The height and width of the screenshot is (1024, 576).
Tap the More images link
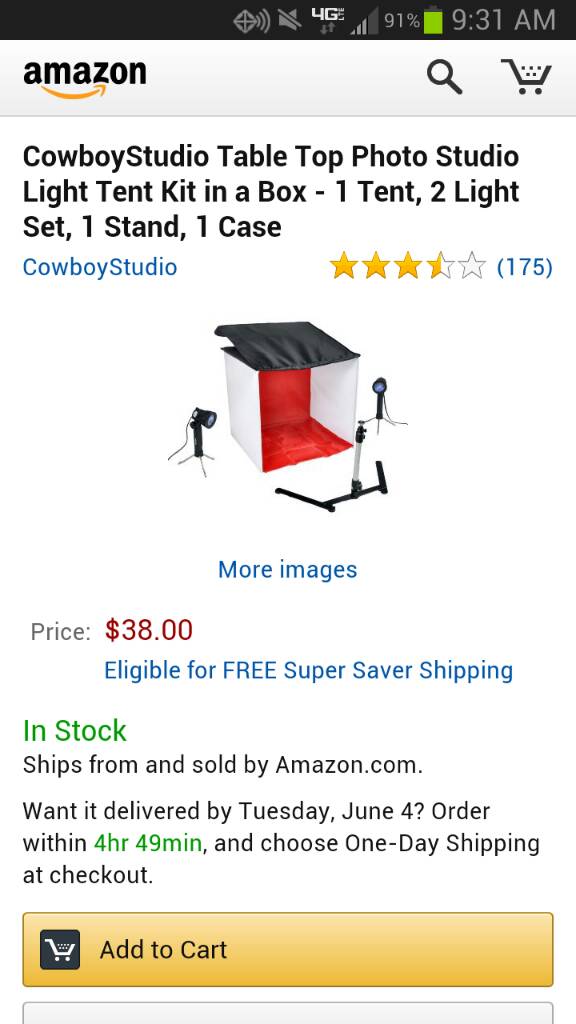click(287, 569)
